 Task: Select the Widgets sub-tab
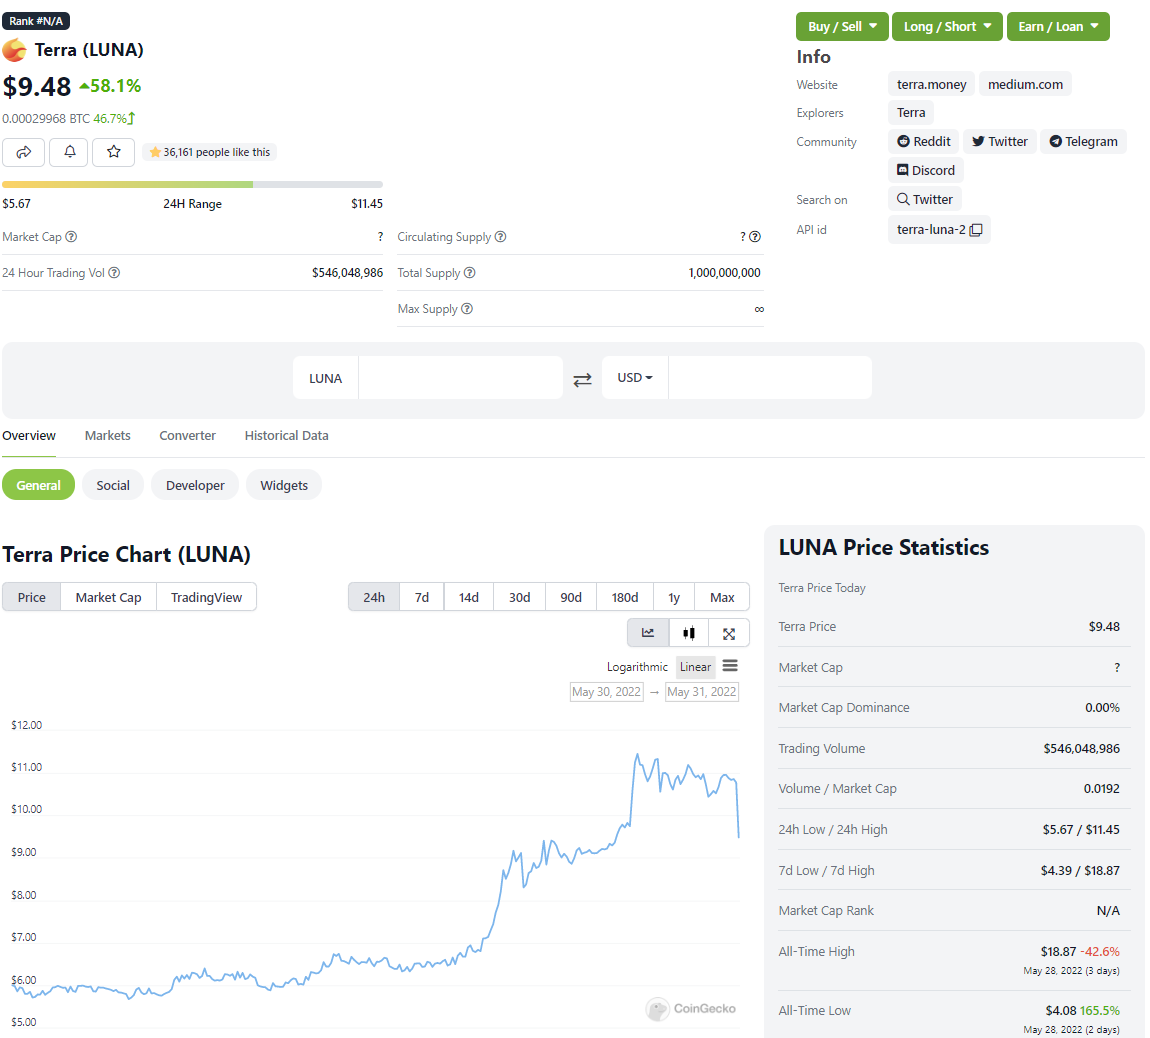(284, 485)
